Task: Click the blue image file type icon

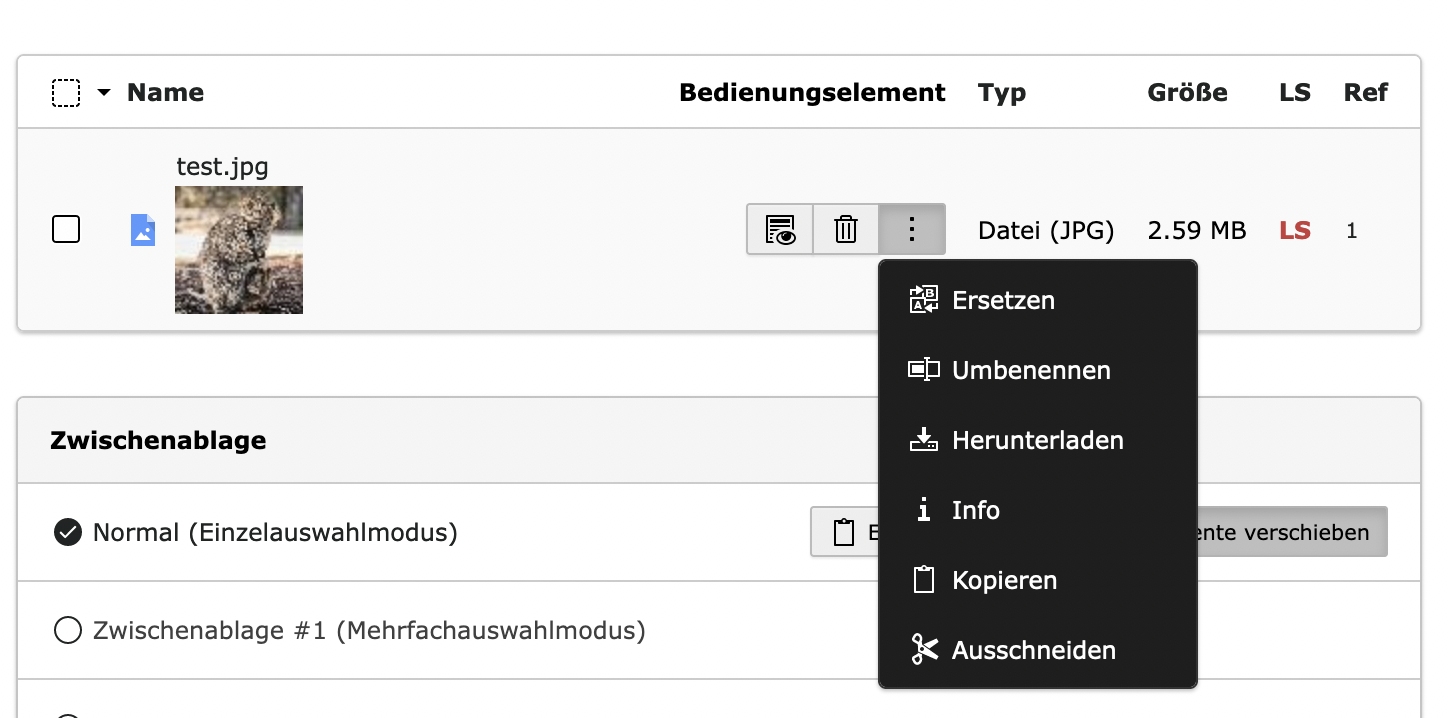Action: 143,230
